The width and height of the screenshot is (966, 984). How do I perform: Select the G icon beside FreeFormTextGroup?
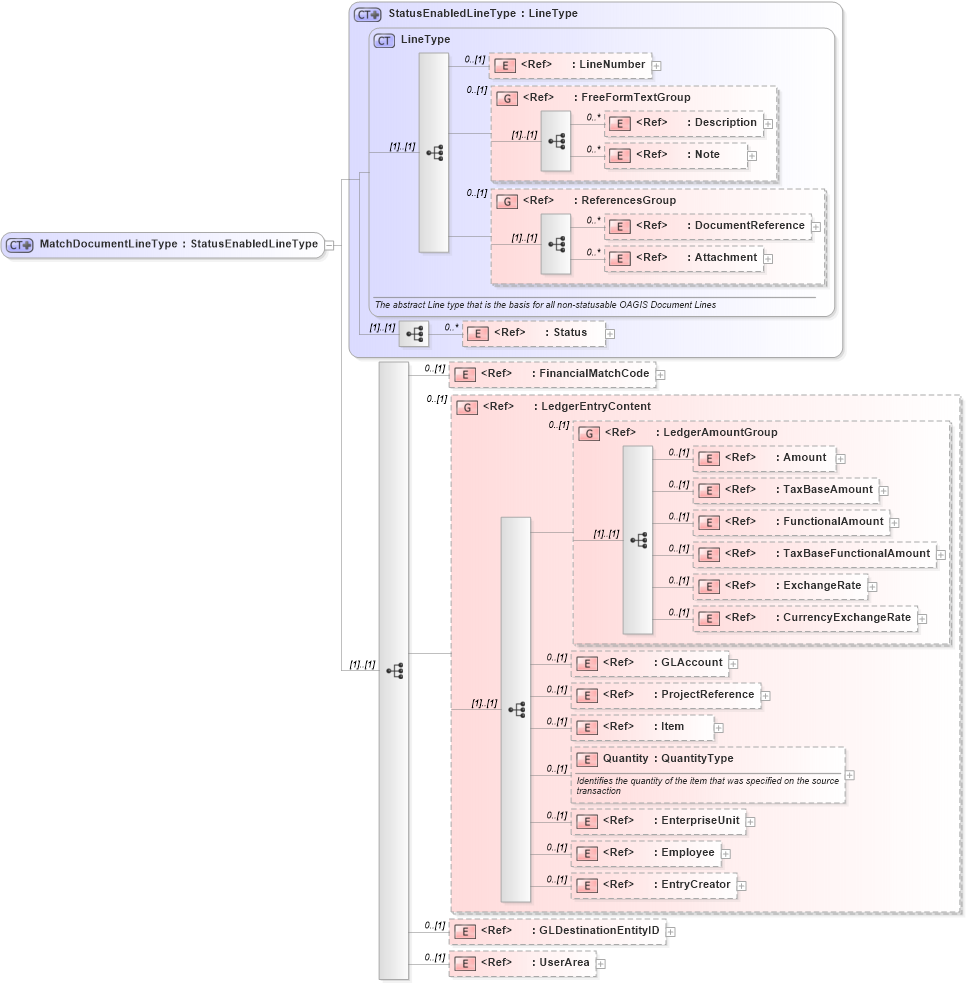tap(508, 98)
